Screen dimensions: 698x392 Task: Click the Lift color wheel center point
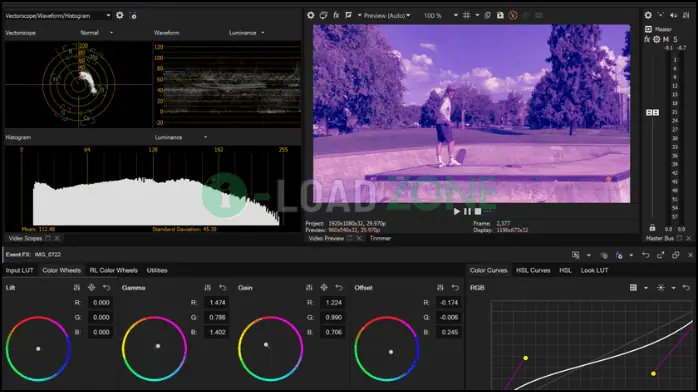pos(38,349)
